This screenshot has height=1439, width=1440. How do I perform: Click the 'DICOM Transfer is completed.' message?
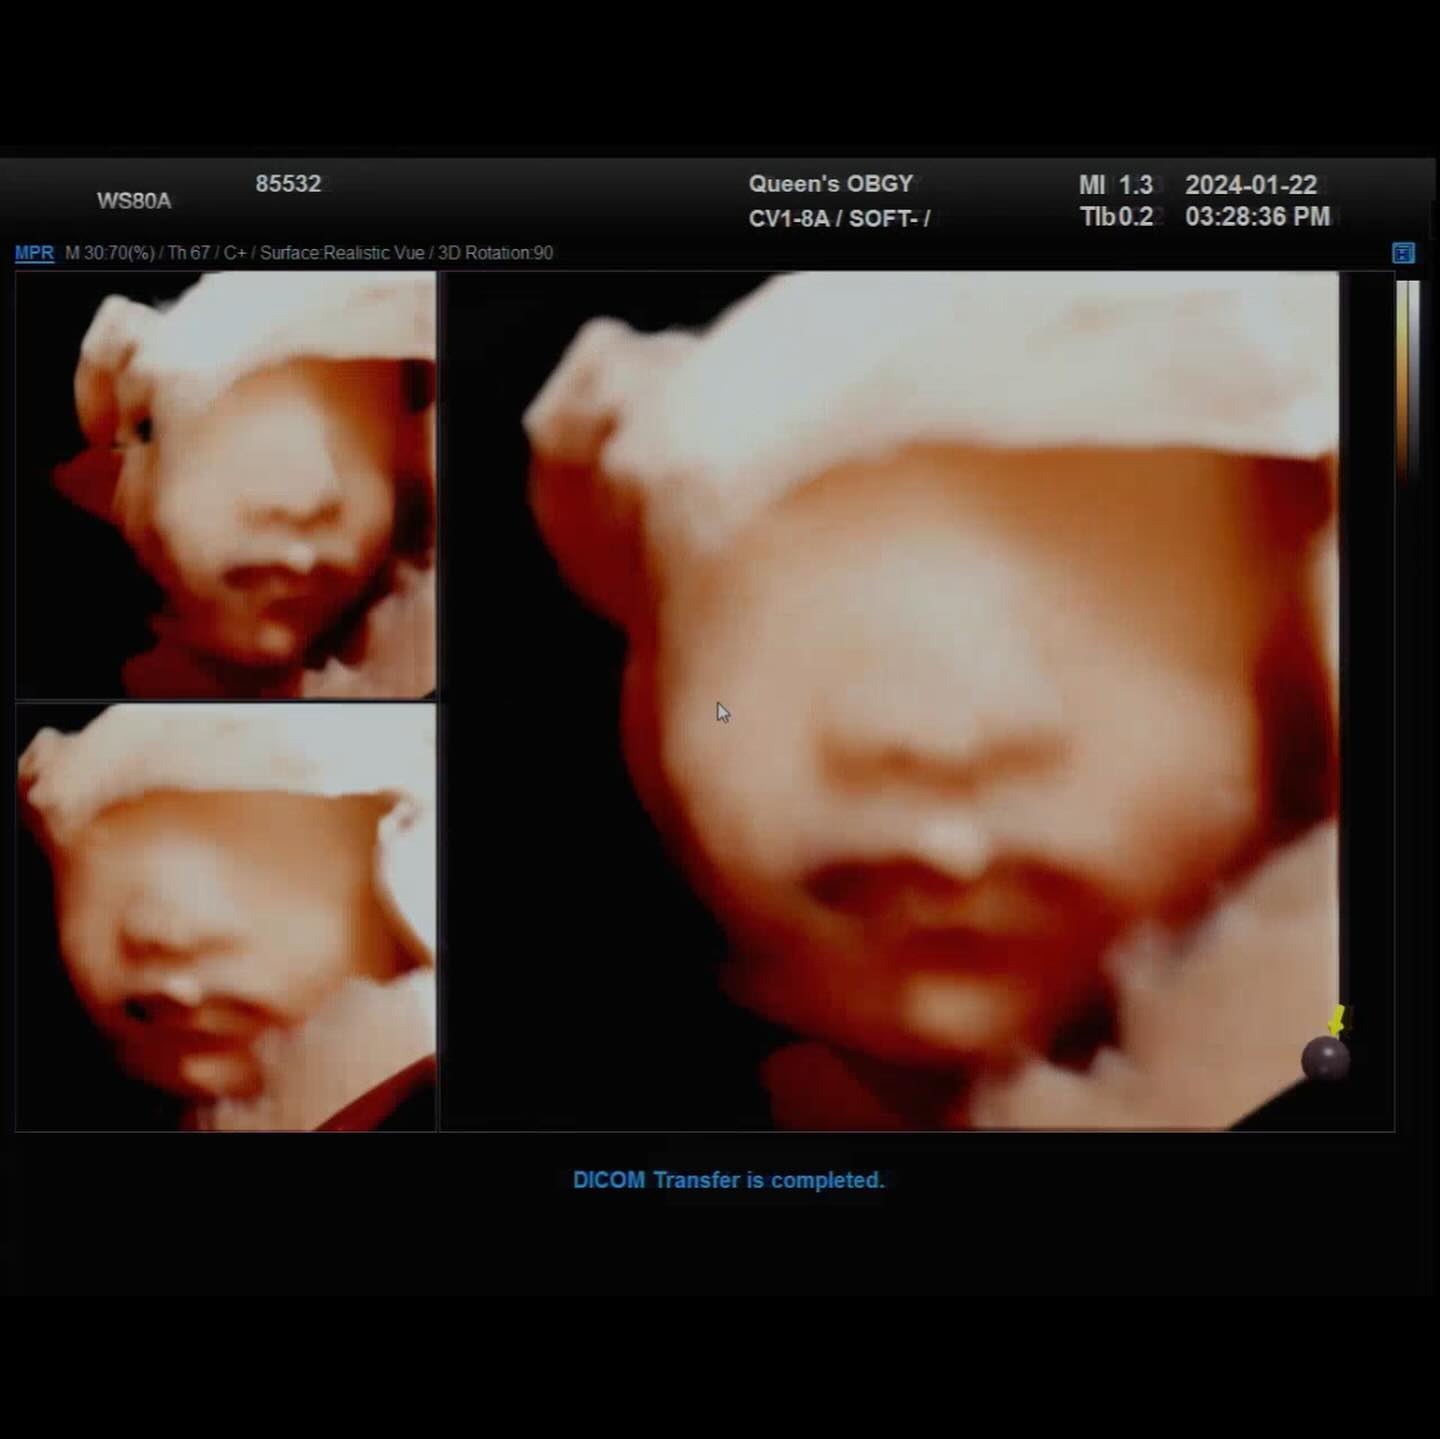728,1180
